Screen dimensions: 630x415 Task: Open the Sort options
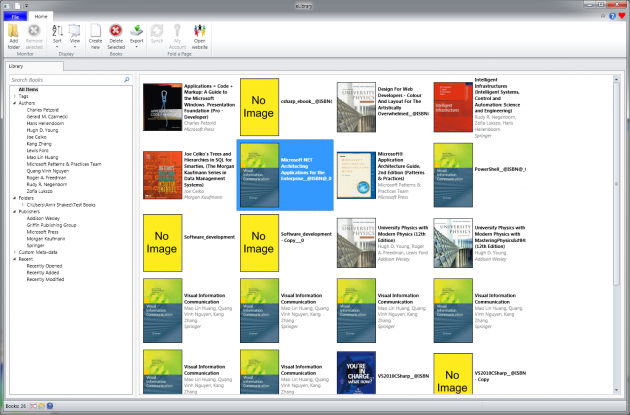tap(57, 36)
